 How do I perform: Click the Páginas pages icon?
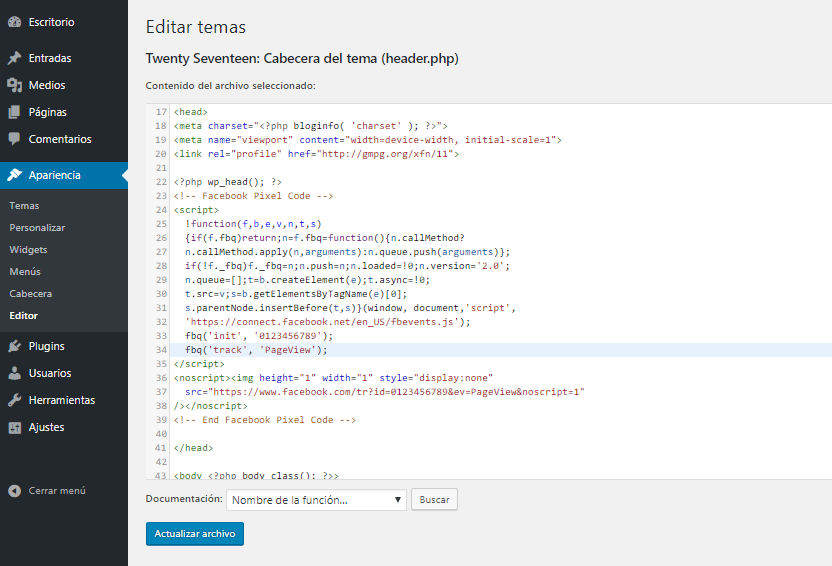(x=15, y=112)
